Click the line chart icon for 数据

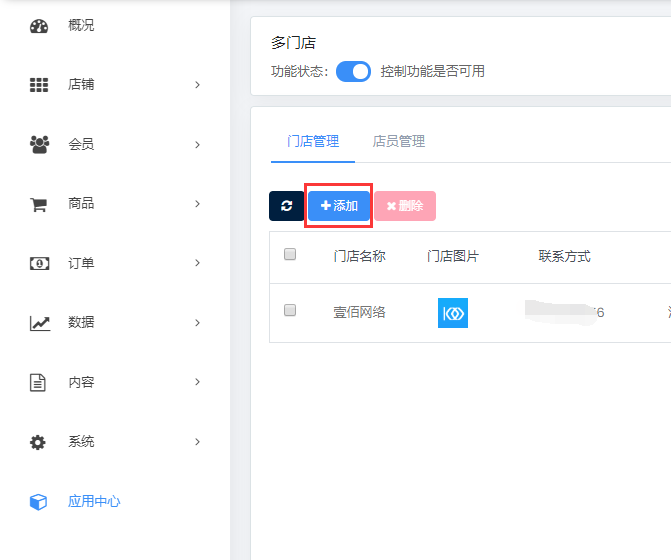tap(39, 323)
